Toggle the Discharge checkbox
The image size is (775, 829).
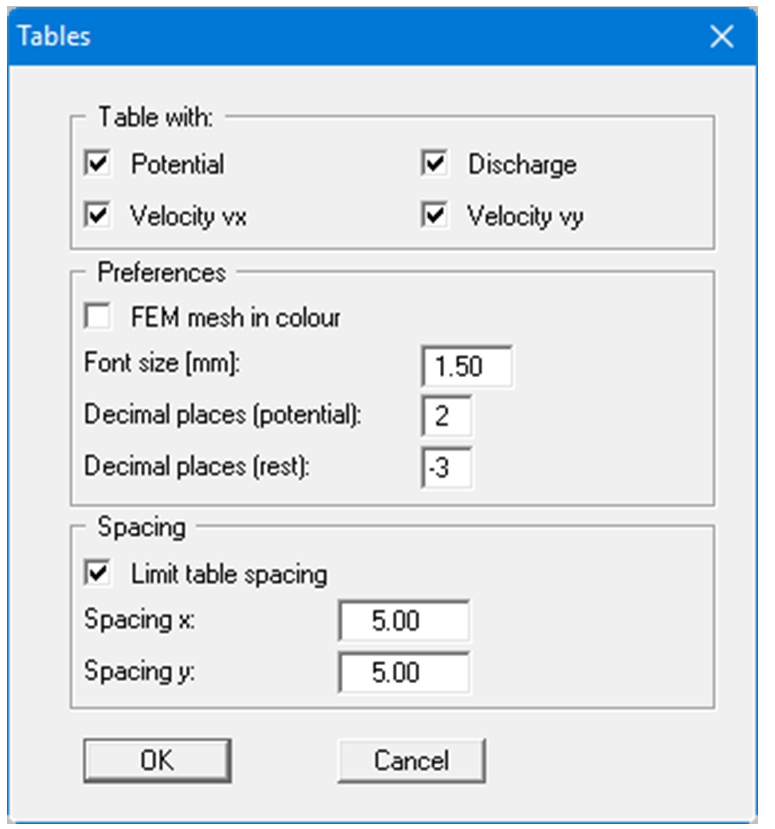434,164
